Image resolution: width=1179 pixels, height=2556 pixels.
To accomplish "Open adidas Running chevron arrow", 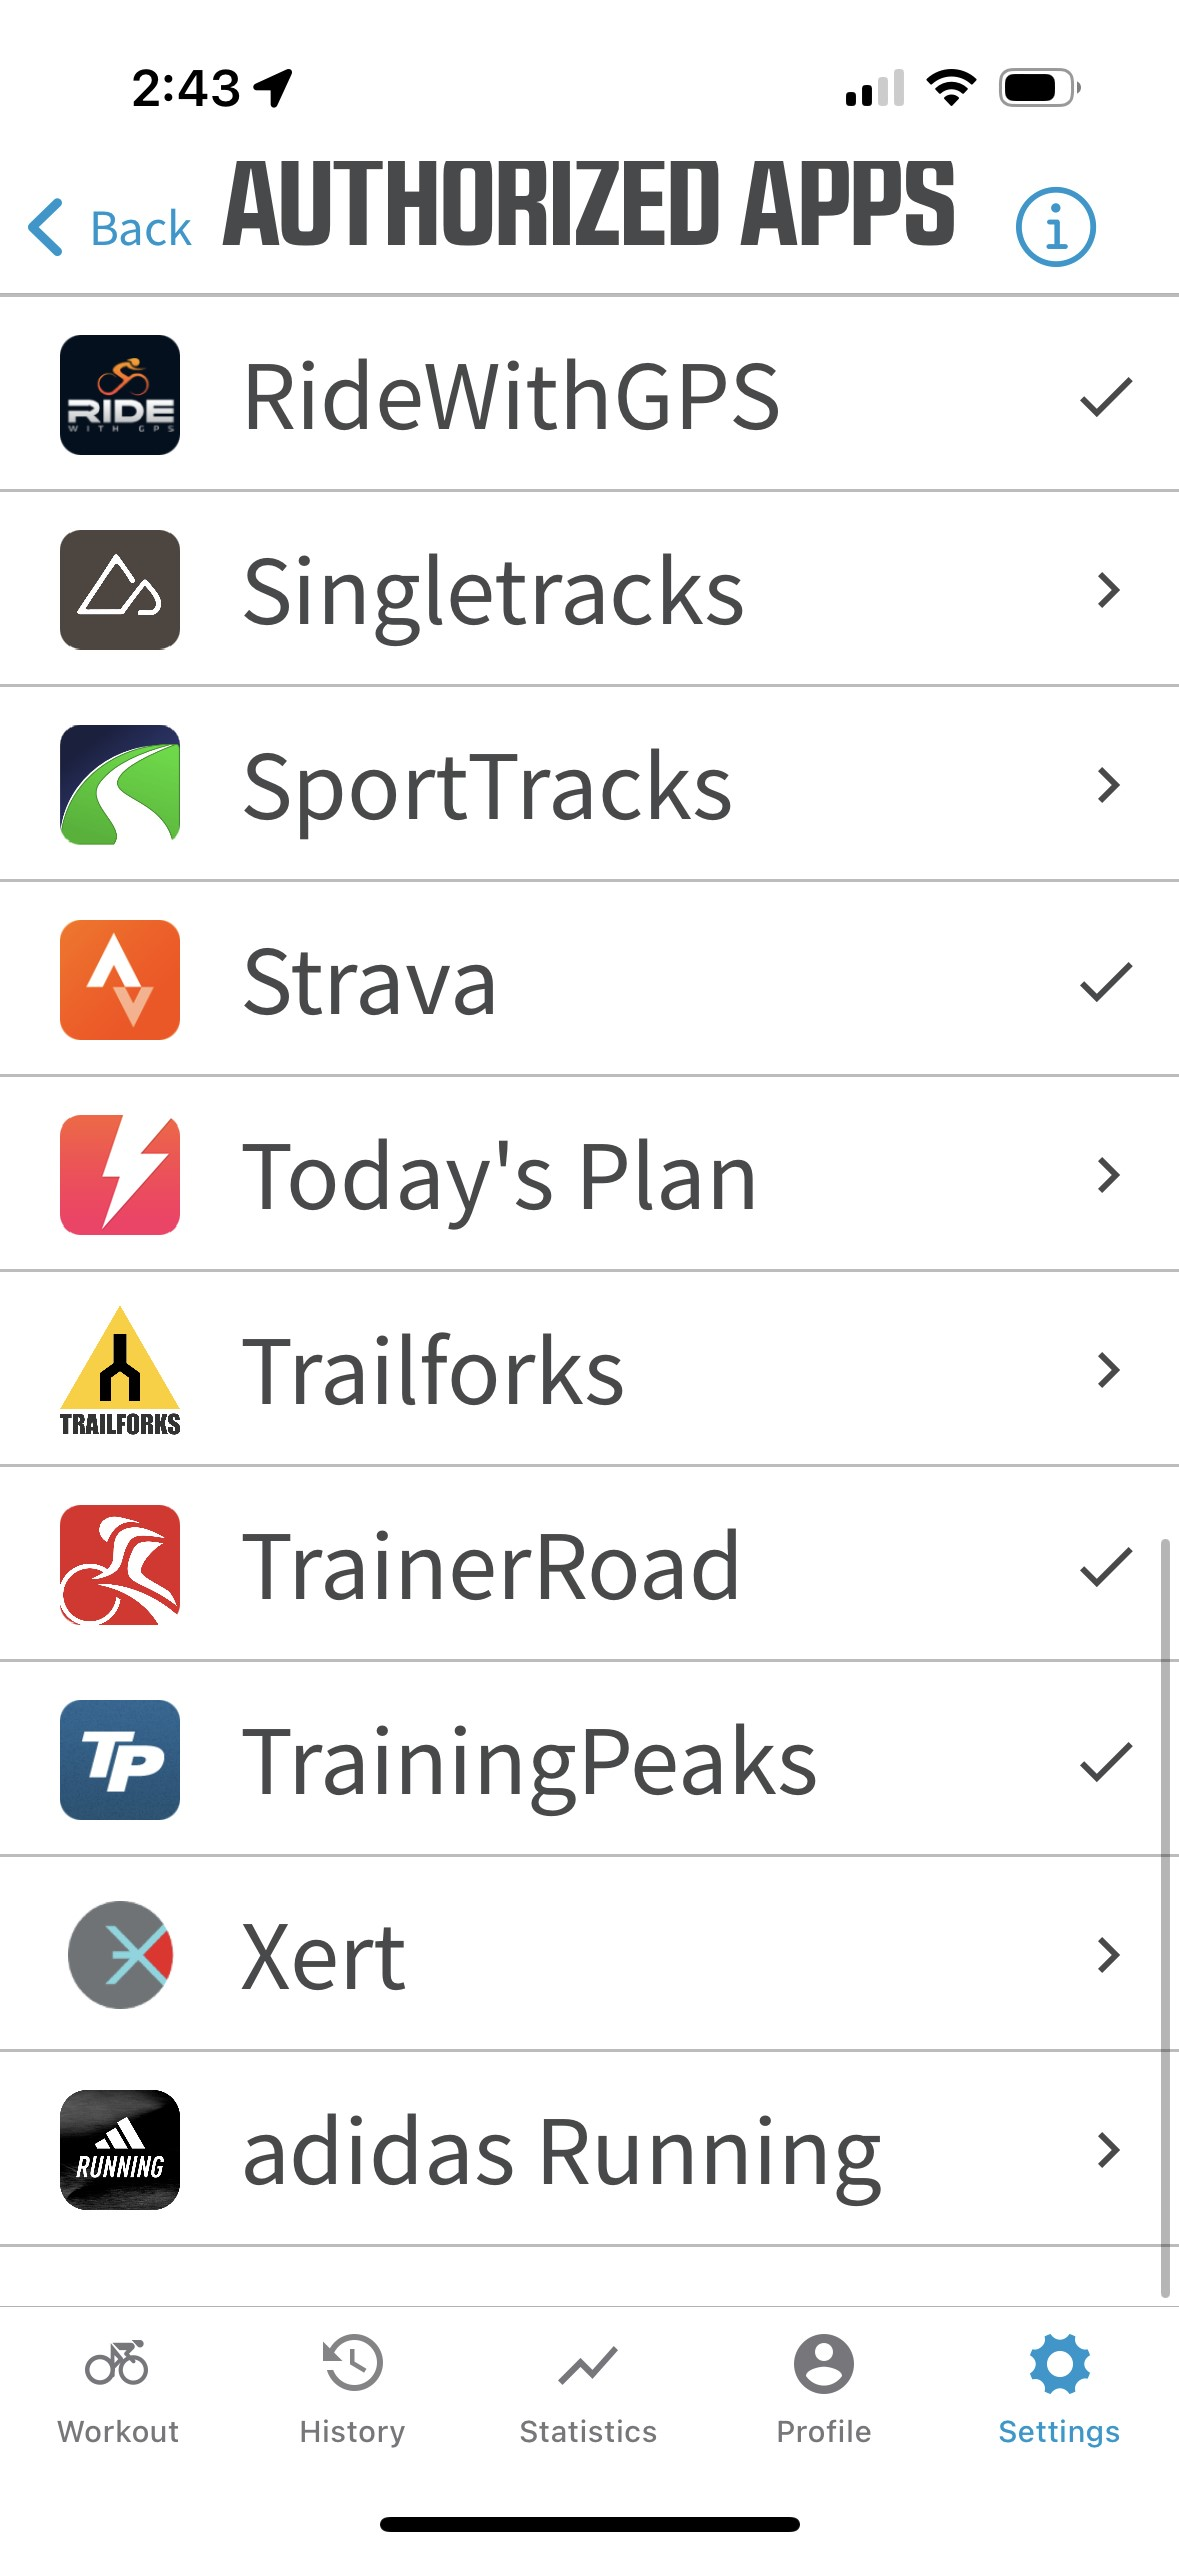I will tap(1108, 2150).
